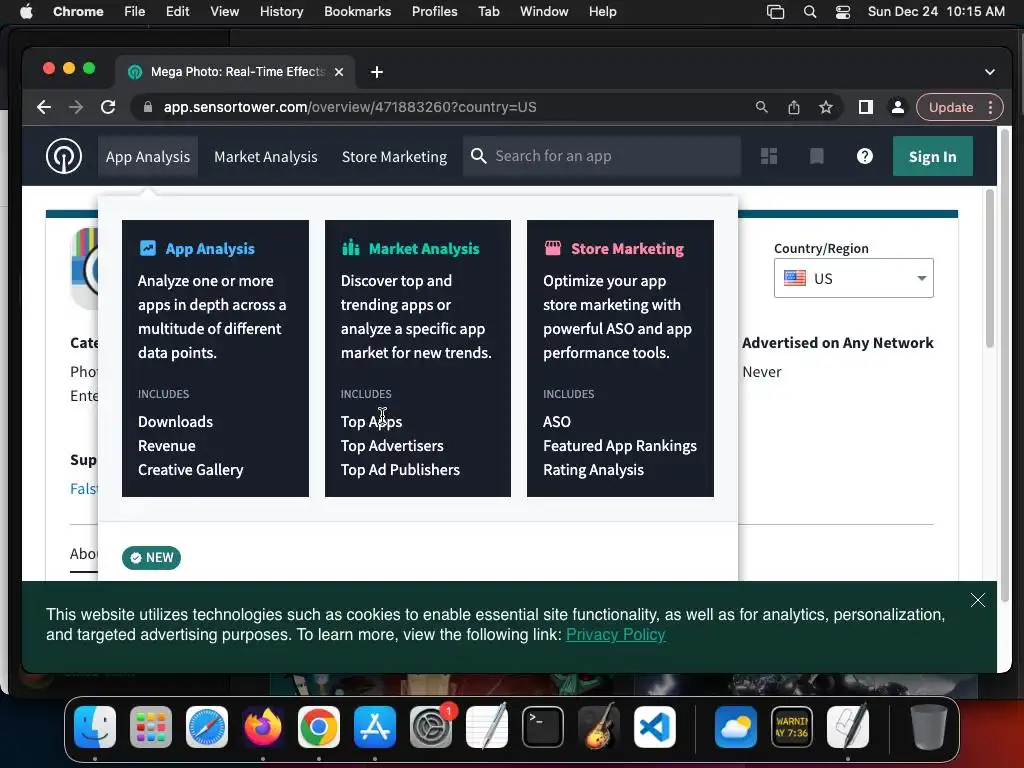The width and height of the screenshot is (1024, 768).
Task: Open Top Ad Publishers link
Action: coord(400,470)
